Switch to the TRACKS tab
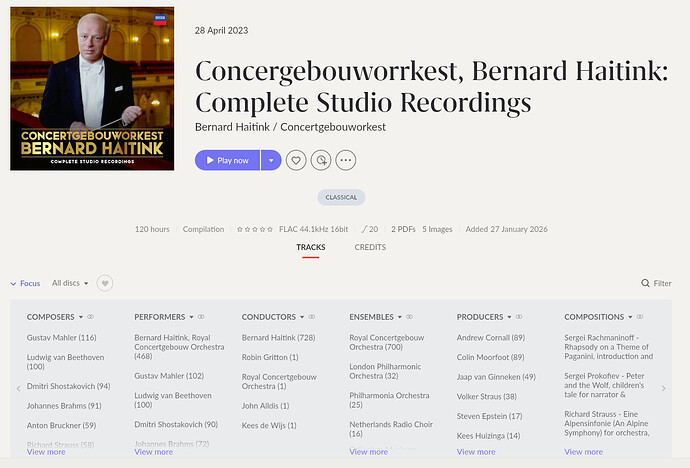The image size is (690, 468). (x=311, y=247)
